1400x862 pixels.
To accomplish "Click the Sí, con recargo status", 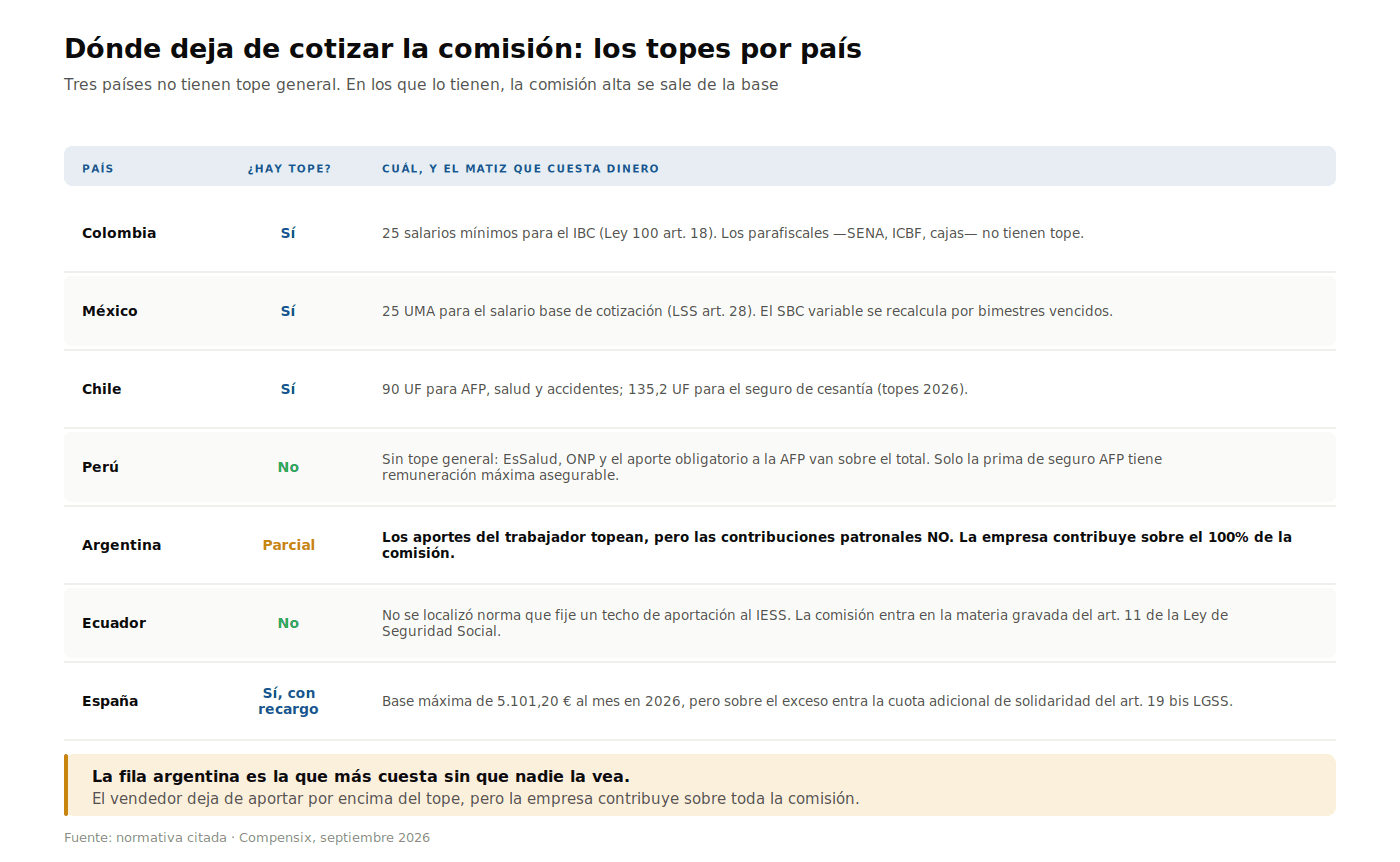I will (x=288, y=701).
